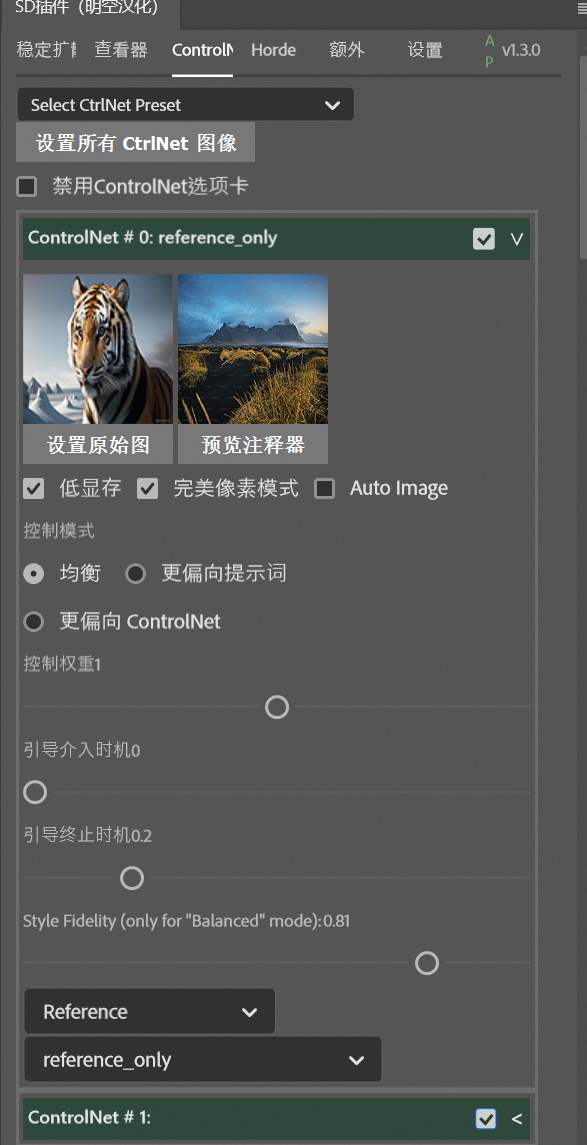Enable the Auto Image checkbox
Image resolution: width=587 pixels, height=1145 pixels.
(x=324, y=488)
